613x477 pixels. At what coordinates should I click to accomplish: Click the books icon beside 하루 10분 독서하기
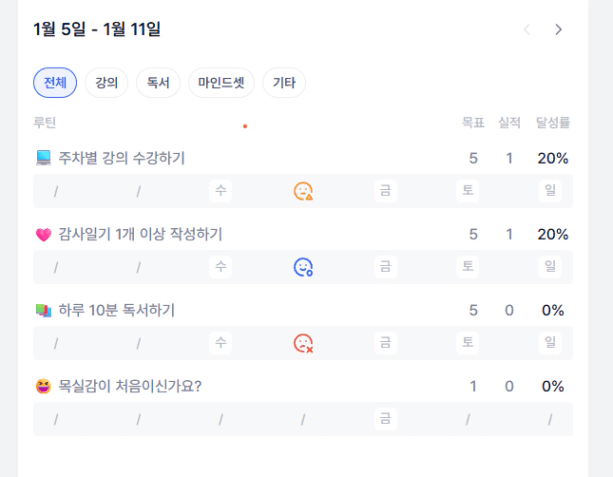coord(43,310)
